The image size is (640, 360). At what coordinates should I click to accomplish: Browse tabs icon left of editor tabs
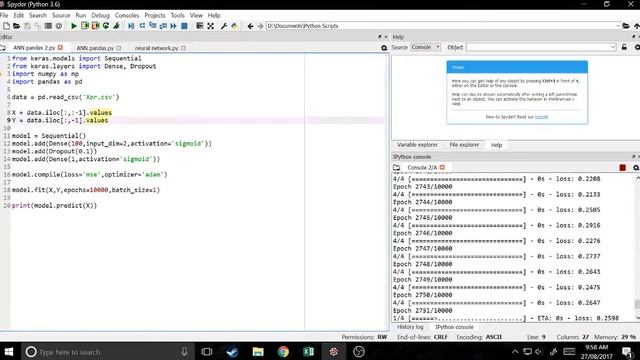point(3,48)
